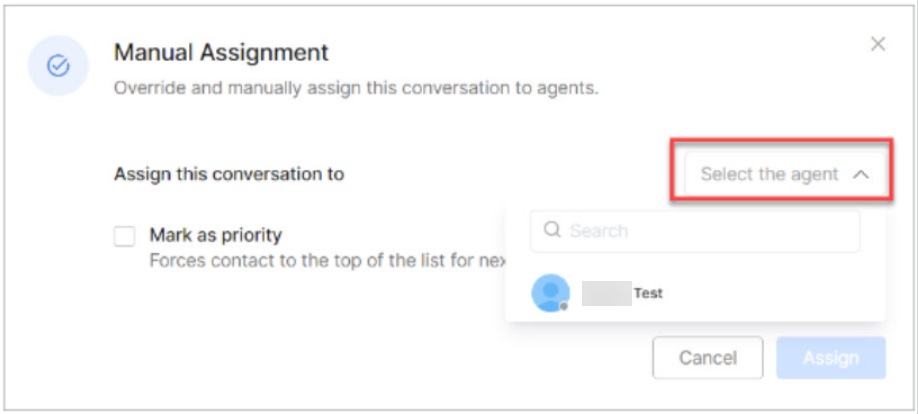Viewport: 918px width, 414px height.
Task: Click the magnifier icon in the search box
Action: [552, 231]
